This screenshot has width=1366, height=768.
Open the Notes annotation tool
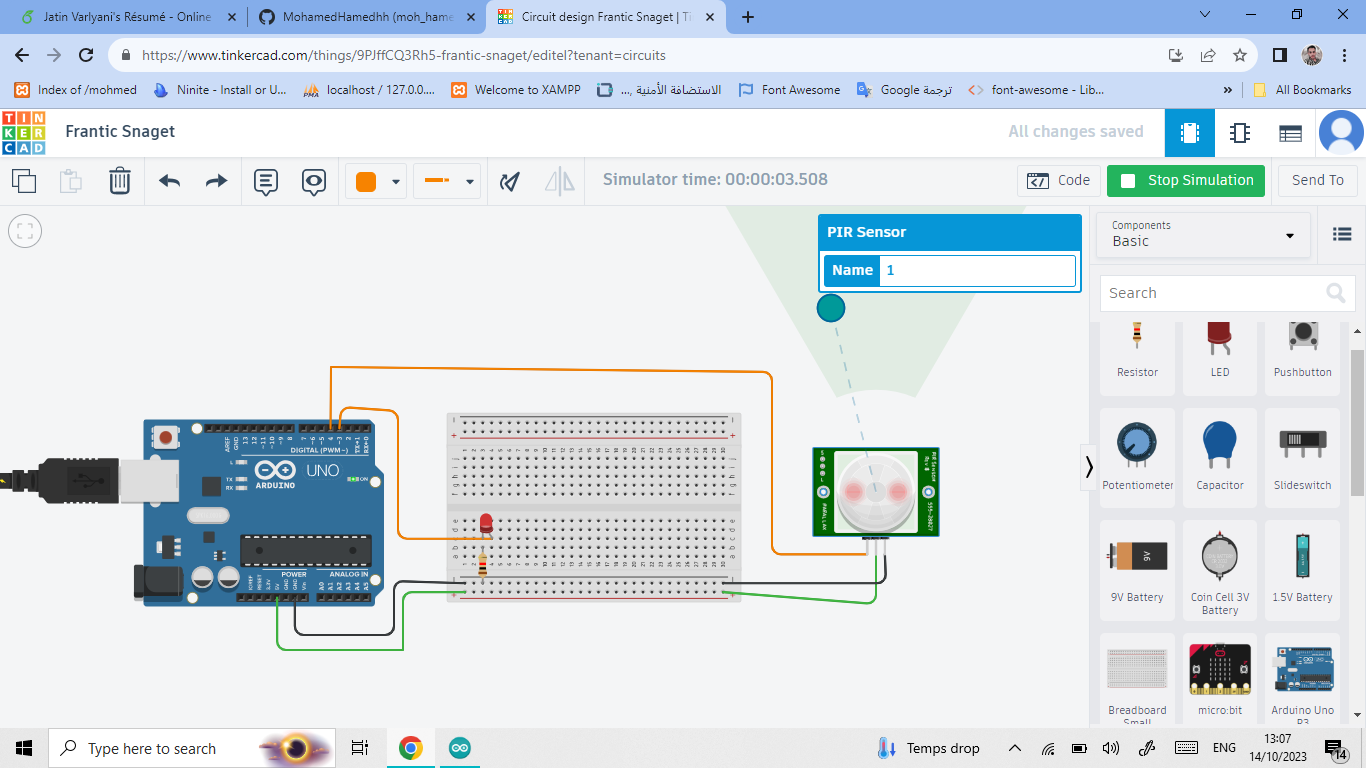(264, 181)
